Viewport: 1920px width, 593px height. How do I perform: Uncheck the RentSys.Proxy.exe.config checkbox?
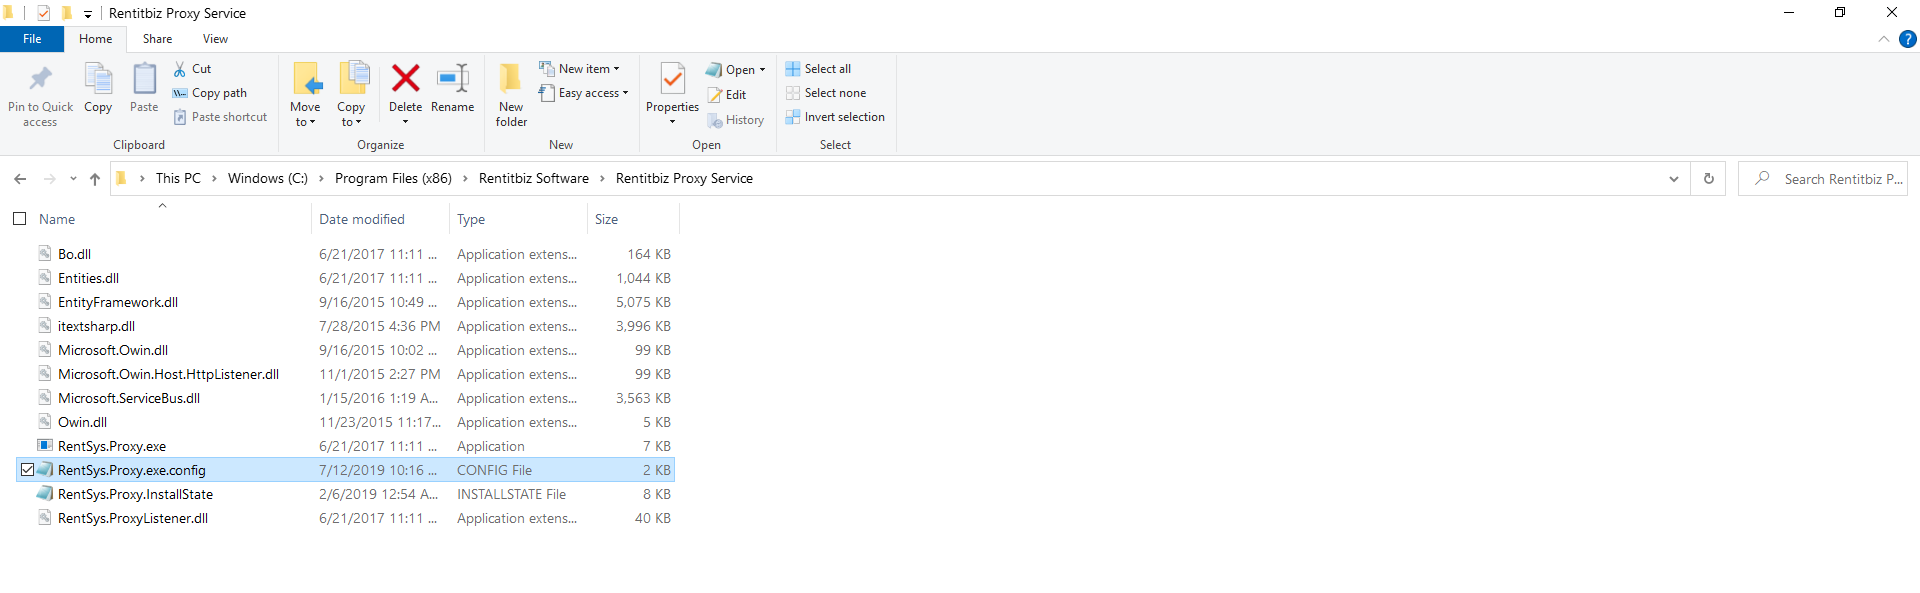pyautogui.click(x=27, y=470)
